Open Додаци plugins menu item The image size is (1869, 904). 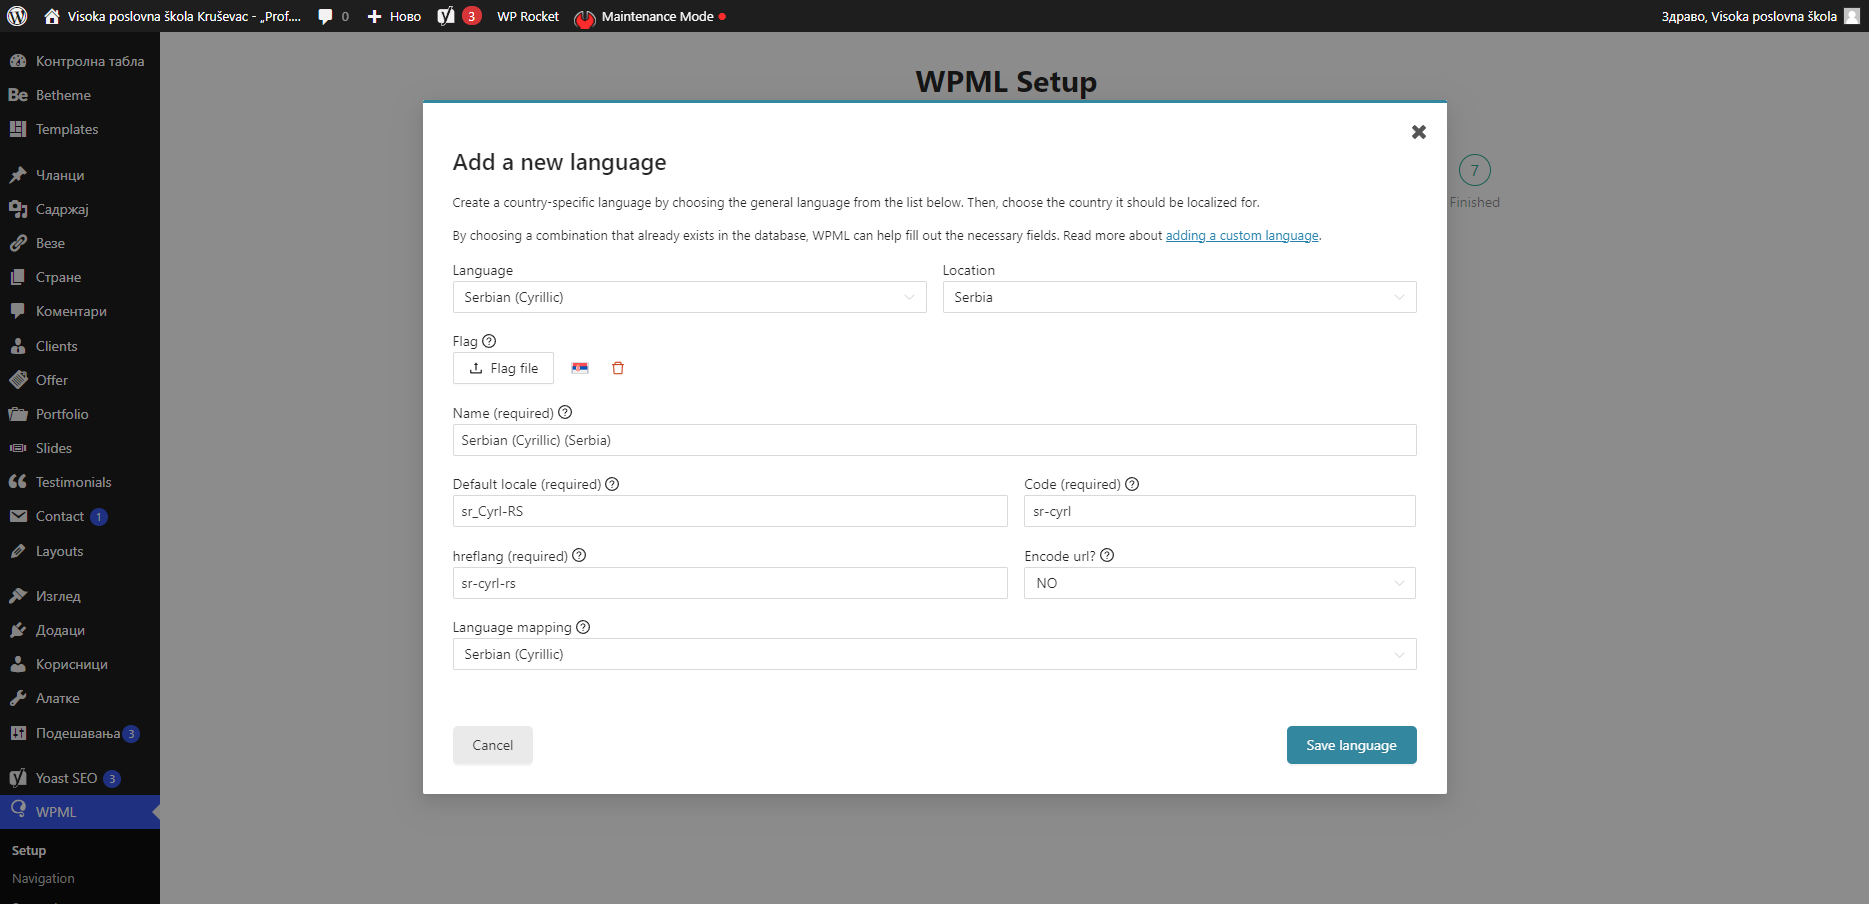tap(80, 630)
